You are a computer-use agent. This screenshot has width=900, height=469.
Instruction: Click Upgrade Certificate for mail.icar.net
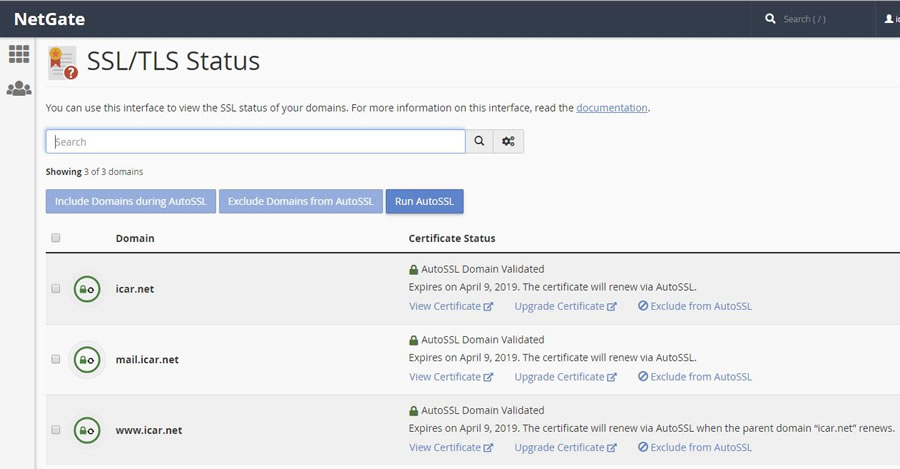tap(565, 377)
